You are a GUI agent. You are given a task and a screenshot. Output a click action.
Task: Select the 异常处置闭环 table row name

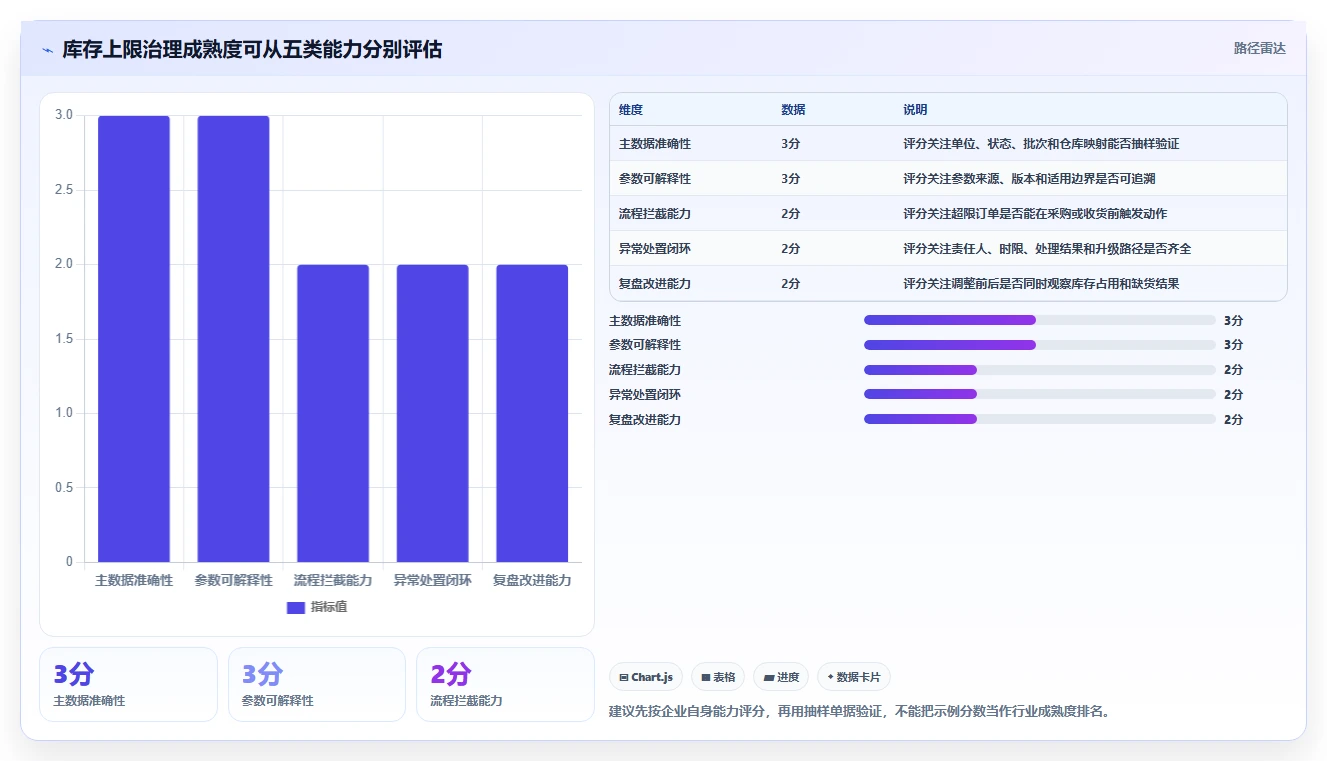pyautogui.click(x=655, y=249)
